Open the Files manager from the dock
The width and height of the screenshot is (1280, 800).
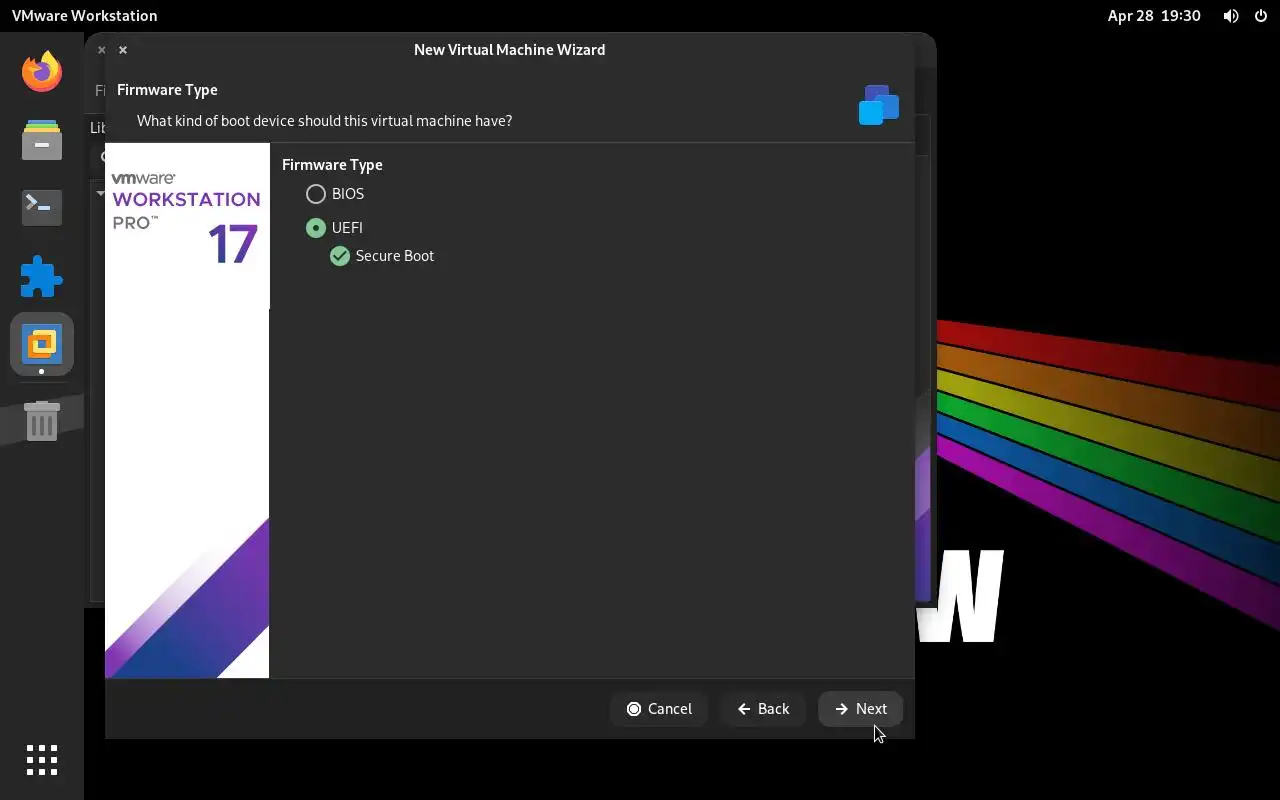[42, 140]
